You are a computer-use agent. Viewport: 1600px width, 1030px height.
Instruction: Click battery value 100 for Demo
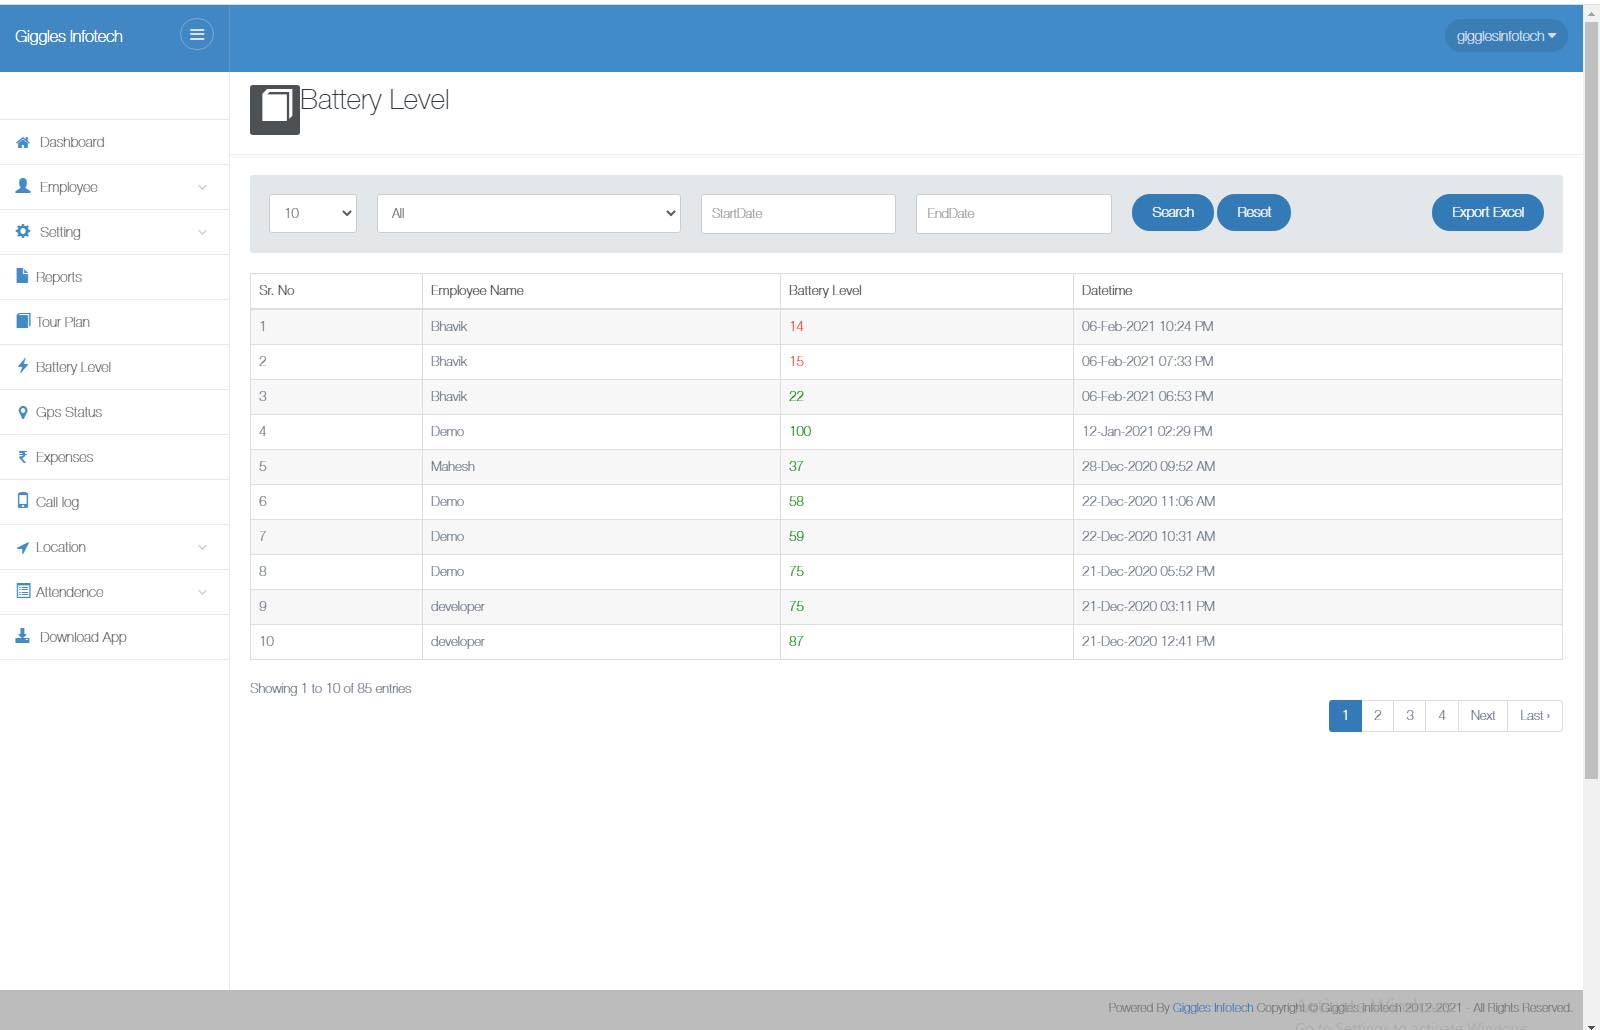coord(800,431)
